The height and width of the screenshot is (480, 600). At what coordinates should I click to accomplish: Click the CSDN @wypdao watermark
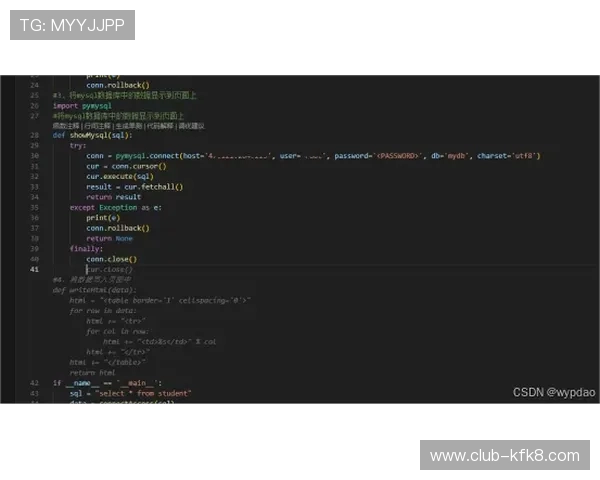coord(554,392)
